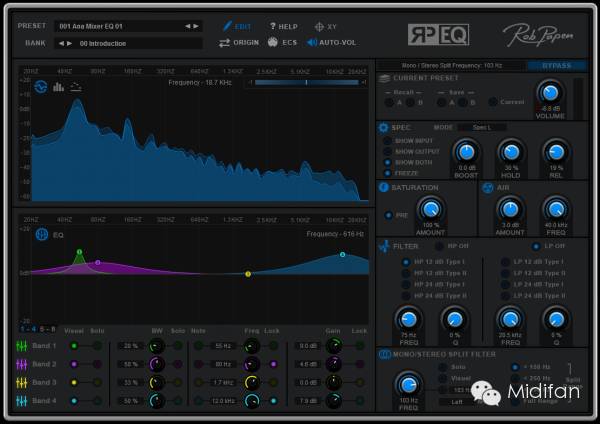This screenshot has width=600, height=424.
Task: Click the green Band 1 EQ node
Action: point(79,252)
